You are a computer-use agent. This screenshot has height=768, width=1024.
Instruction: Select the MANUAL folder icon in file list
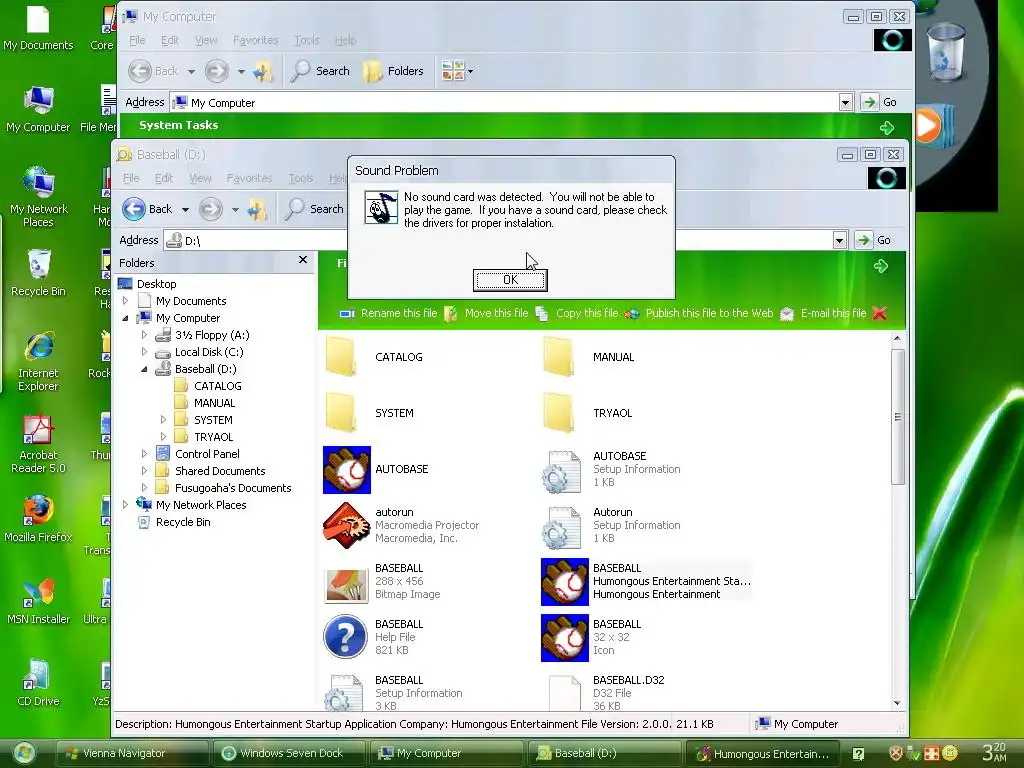[560, 357]
